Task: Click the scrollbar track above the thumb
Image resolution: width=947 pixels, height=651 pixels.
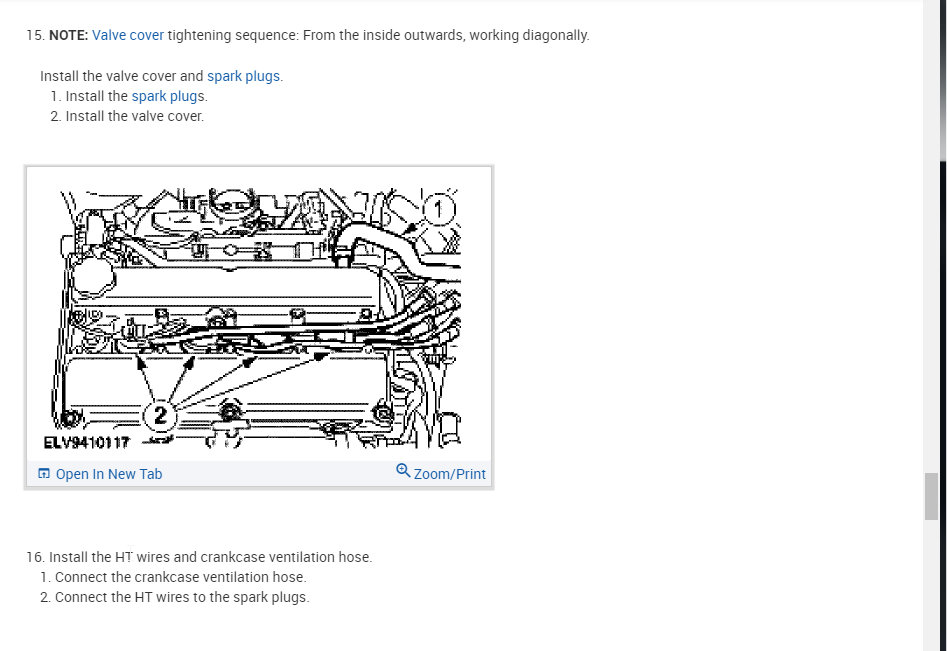Action: click(x=931, y=242)
